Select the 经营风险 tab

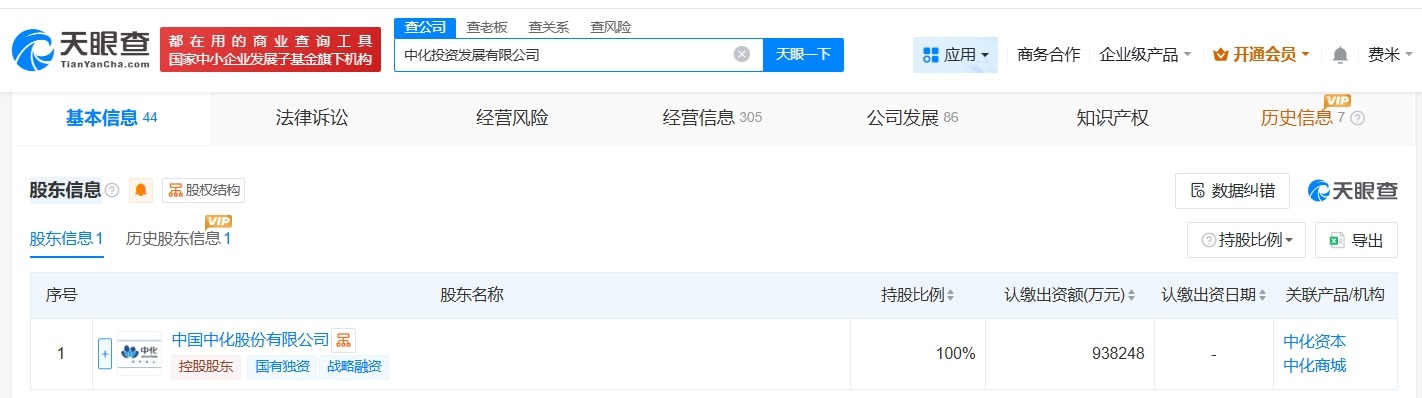coord(512,118)
